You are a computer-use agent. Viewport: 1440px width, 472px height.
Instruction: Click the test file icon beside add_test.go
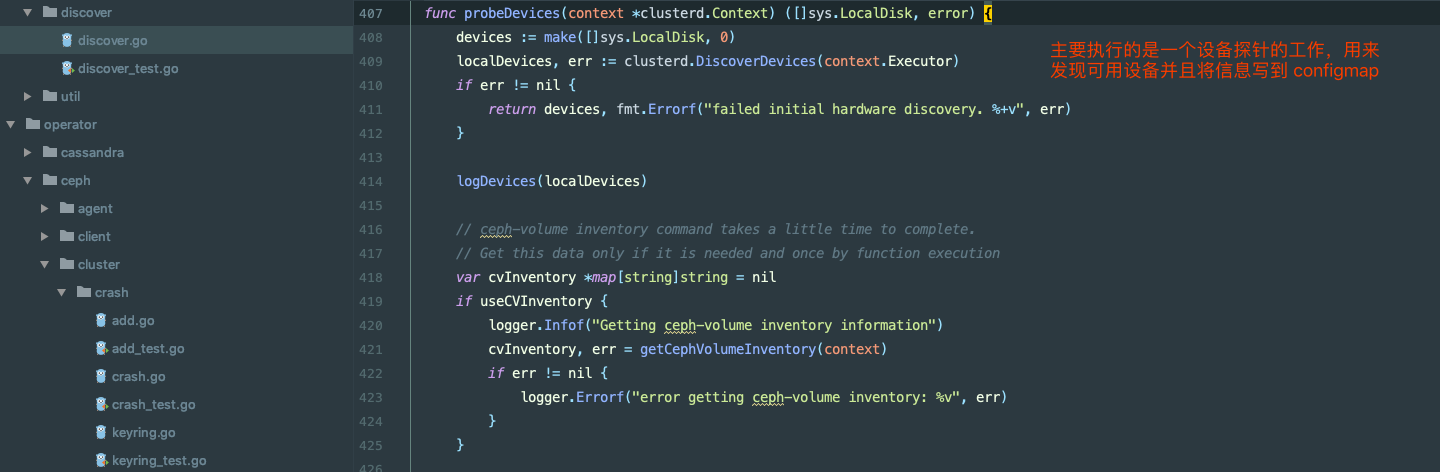coord(101,349)
